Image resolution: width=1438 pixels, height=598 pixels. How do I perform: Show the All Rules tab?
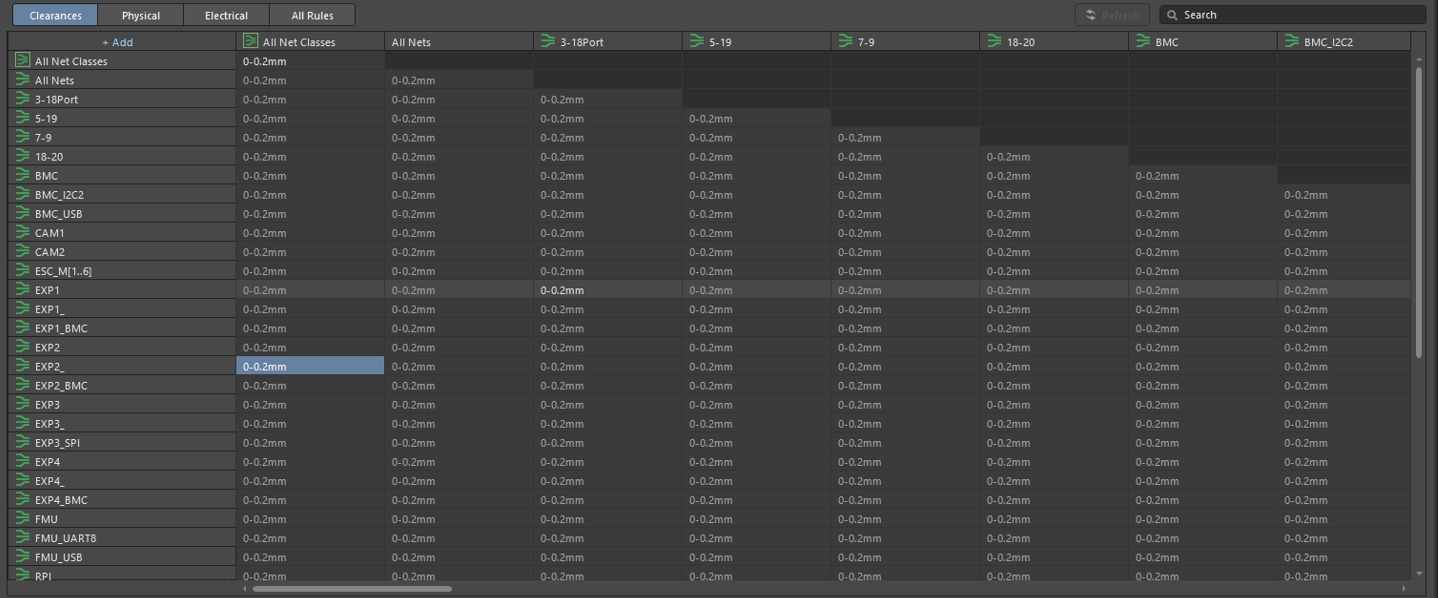click(x=312, y=15)
